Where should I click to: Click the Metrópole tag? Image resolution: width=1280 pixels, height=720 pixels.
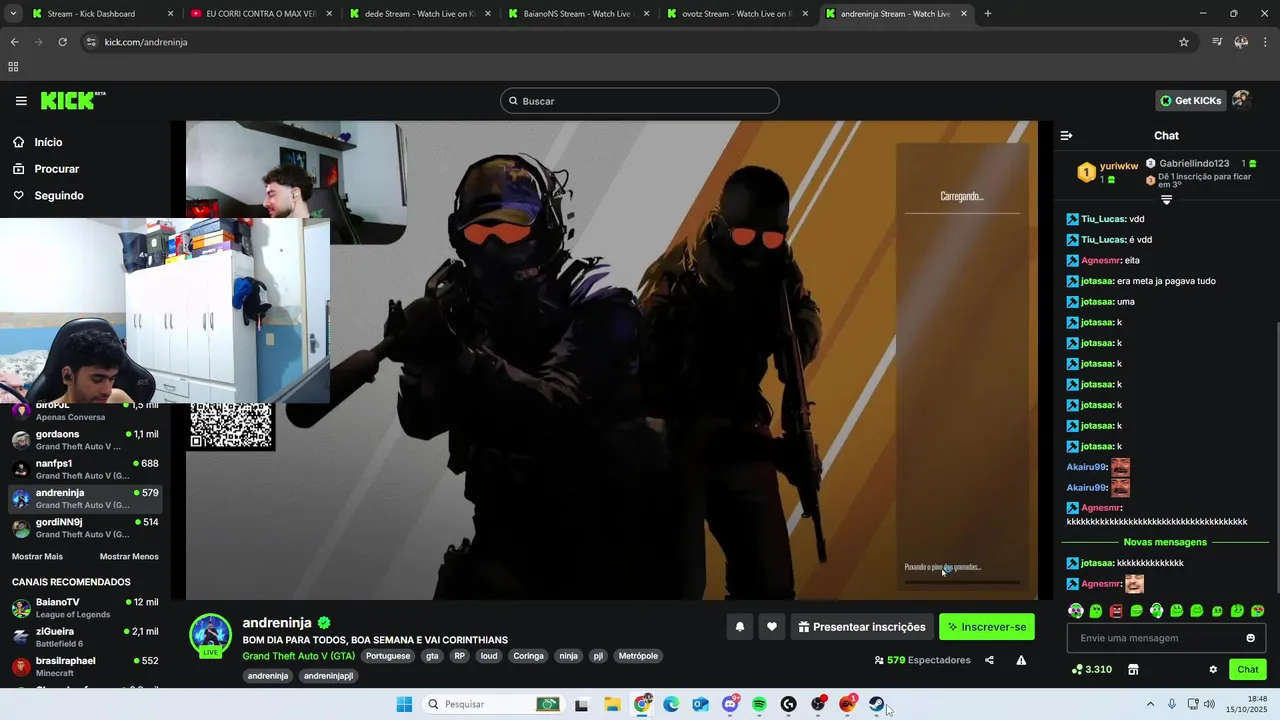638,656
